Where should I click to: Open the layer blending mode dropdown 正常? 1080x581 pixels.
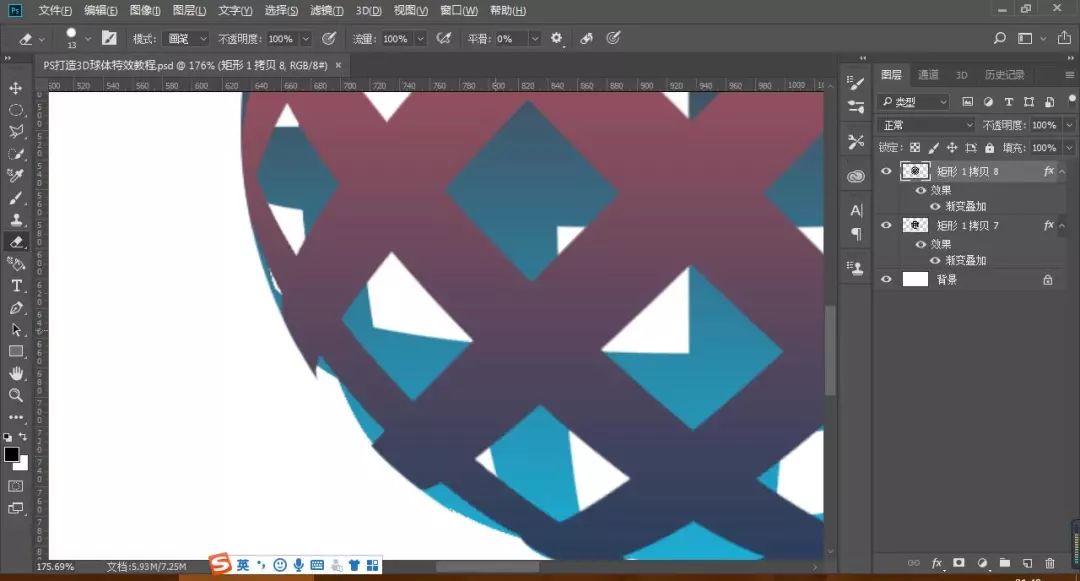pyautogui.click(x=923, y=124)
